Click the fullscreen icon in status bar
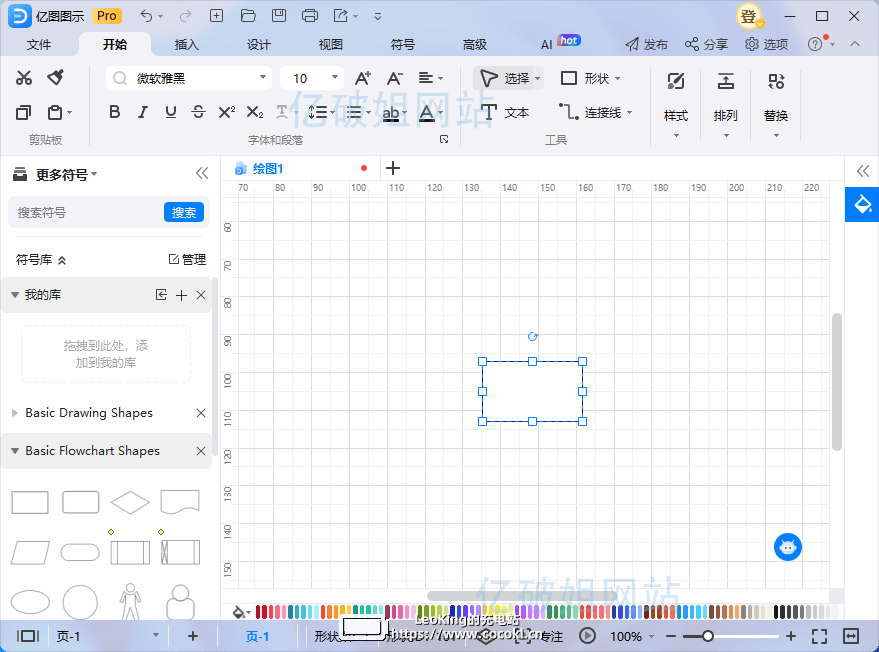Image resolution: width=879 pixels, height=652 pixels. pyautogui.click(x=820, y=636)
